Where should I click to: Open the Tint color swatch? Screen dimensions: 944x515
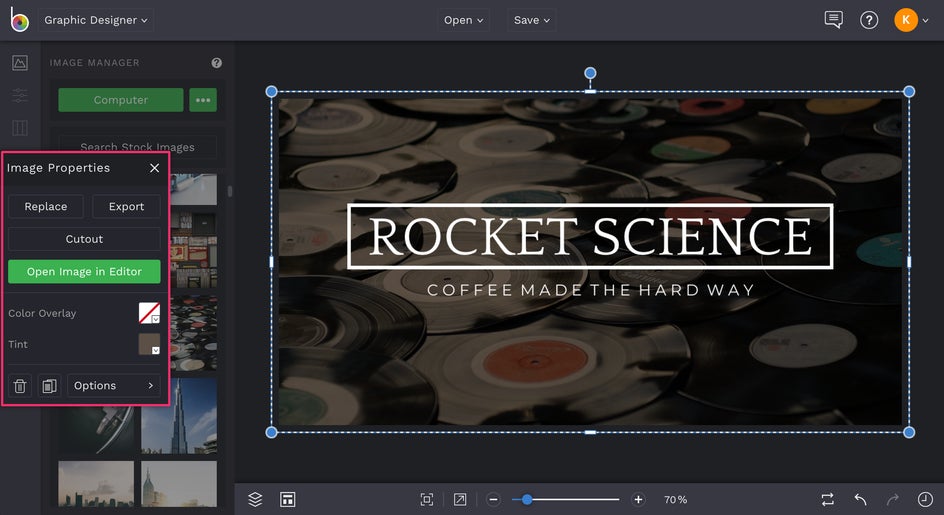(149, 344)
